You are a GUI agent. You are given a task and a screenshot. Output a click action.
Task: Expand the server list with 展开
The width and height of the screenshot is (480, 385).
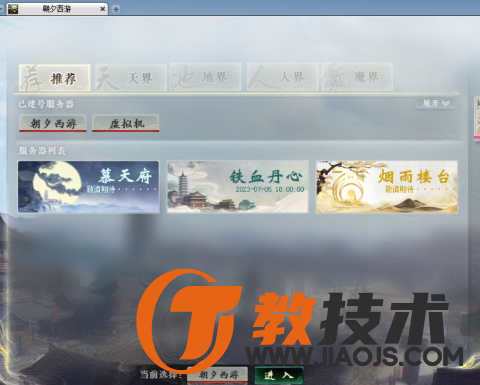pos(436,104)
